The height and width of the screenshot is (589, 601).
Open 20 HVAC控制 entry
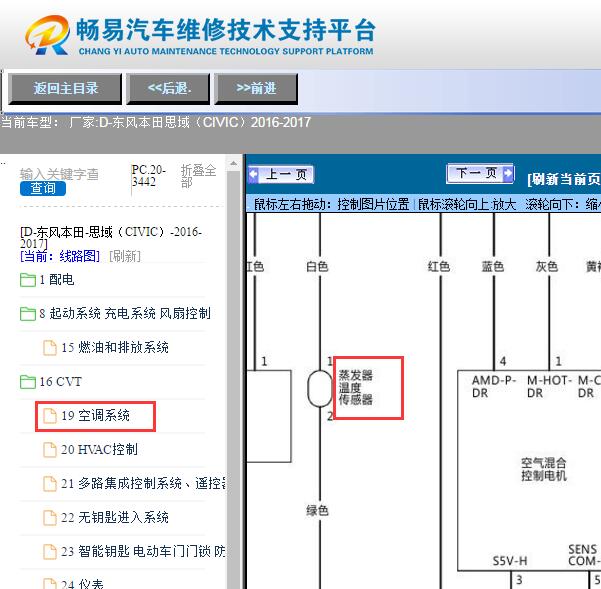point(99,450)
